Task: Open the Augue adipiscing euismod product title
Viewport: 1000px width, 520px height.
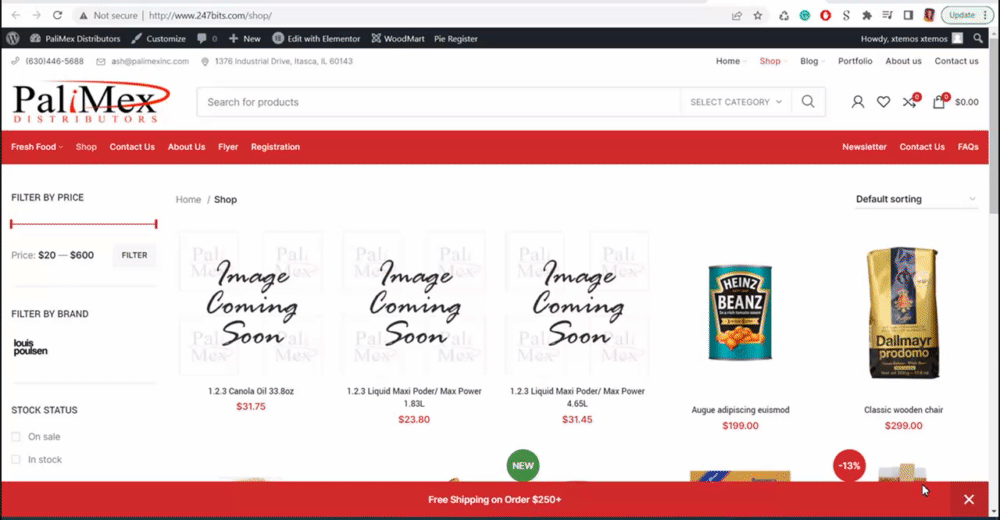Action: click(x=740, y=410)
